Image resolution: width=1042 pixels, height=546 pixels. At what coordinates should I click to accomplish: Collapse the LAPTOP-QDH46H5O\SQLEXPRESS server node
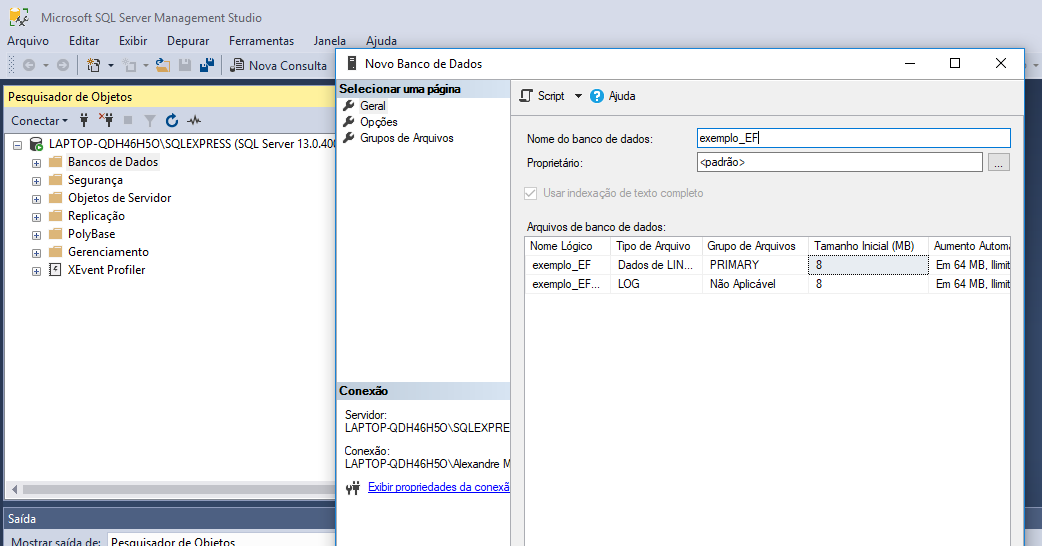click(x=18, y=145)
